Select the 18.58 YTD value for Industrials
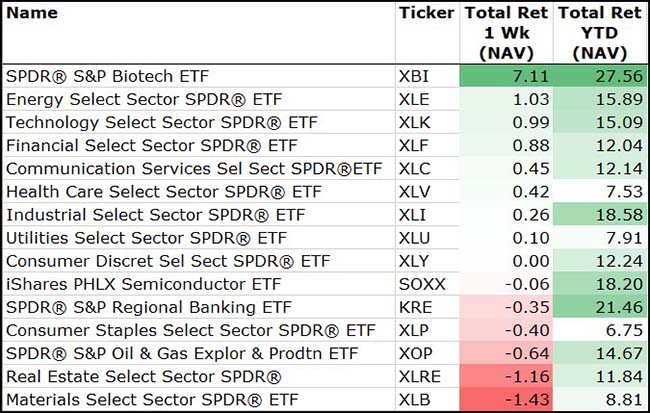This screenshot has width=650, height=413. pos(599,214)
